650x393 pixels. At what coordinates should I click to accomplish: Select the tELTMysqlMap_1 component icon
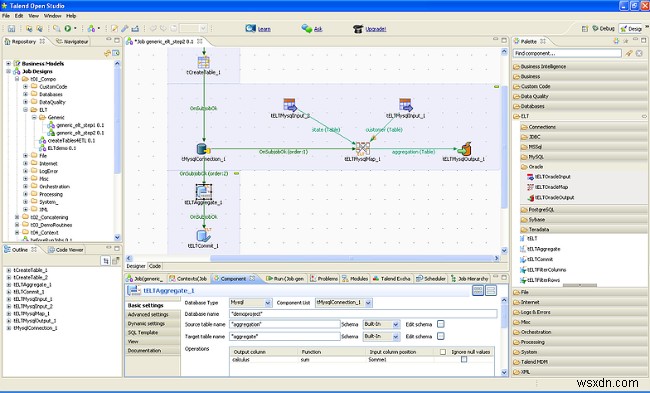coord(363,148)
